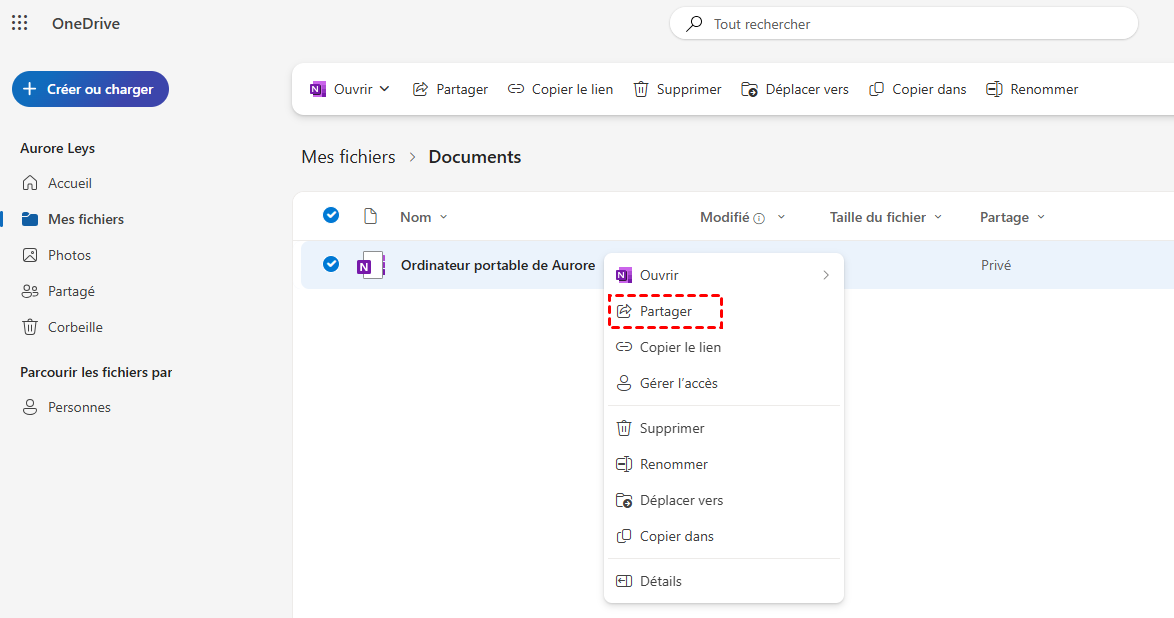
Task: Open the app launcher grid icon
Action: tap(20, 23)
